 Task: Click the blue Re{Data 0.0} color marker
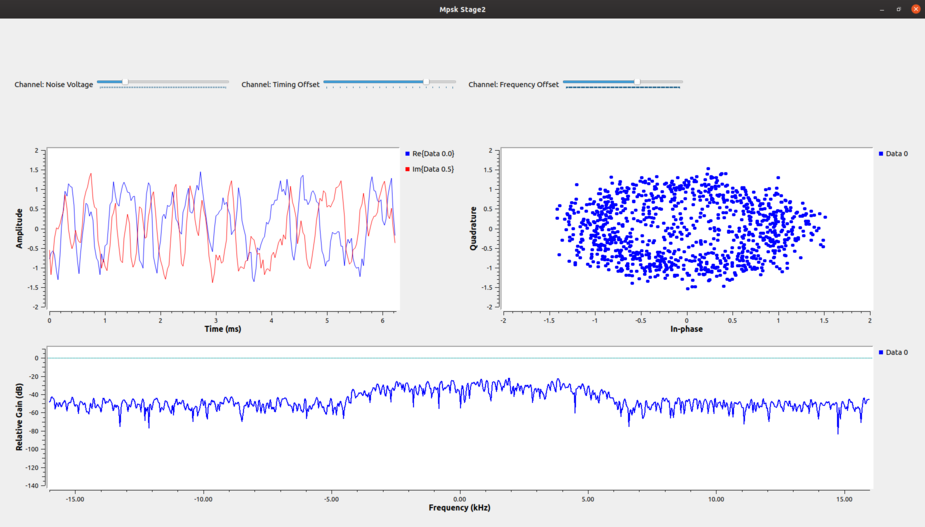[407, 153]
